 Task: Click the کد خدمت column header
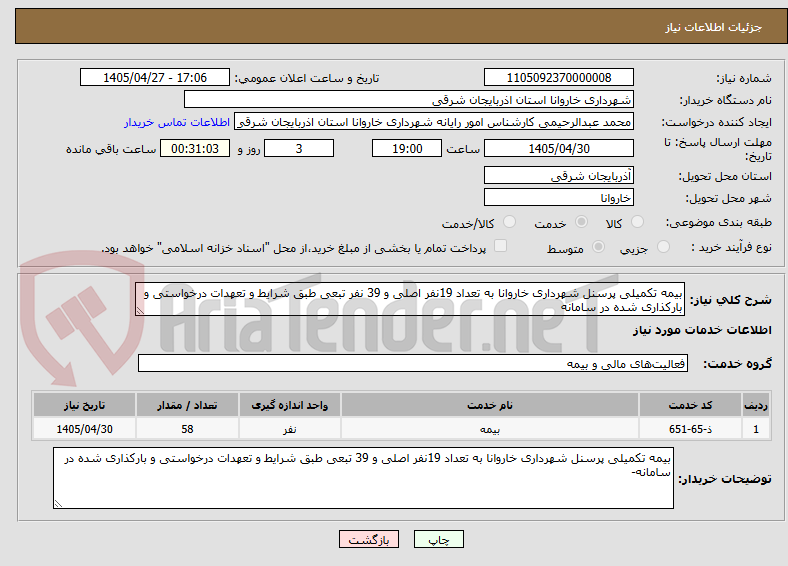[x=691, y=405]
